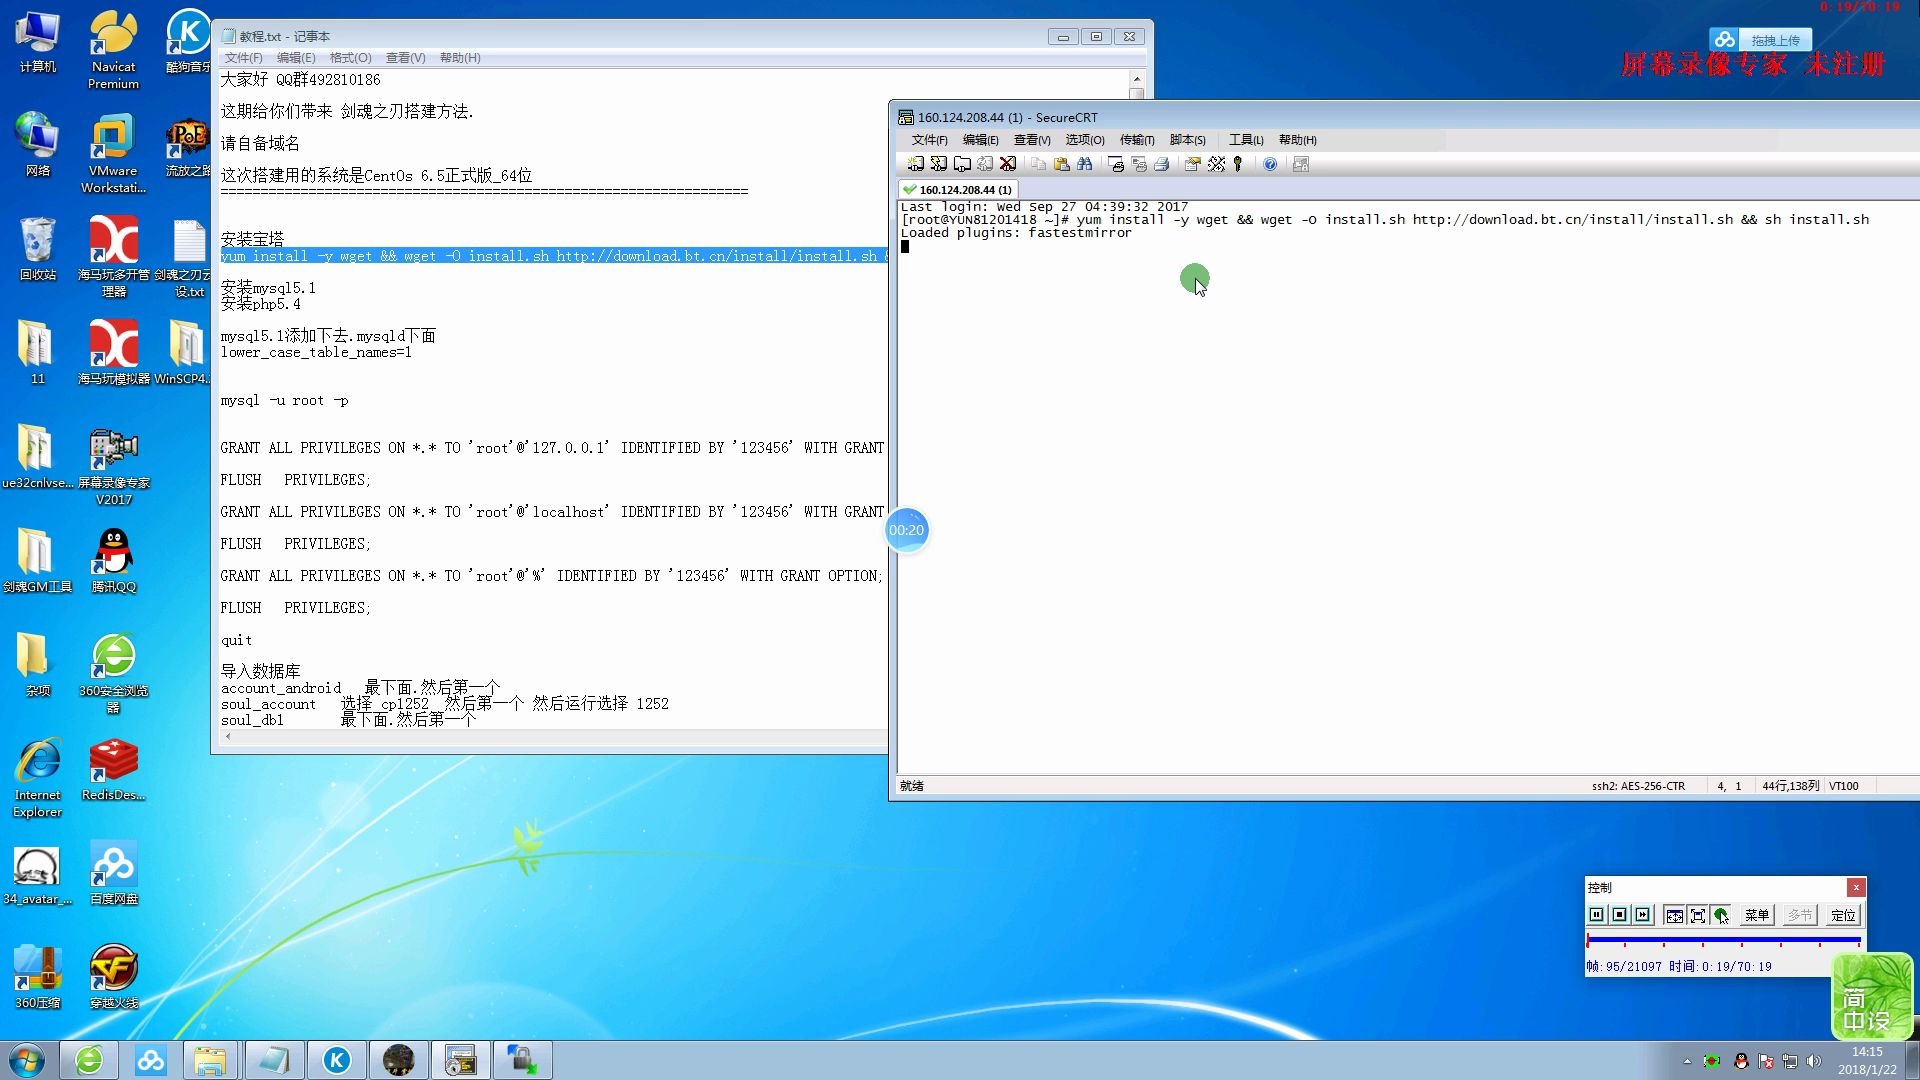Click the blue playback progress bar
Screen dimensions: 1920x1080
pyautogui.click(x=1723, y=940)
